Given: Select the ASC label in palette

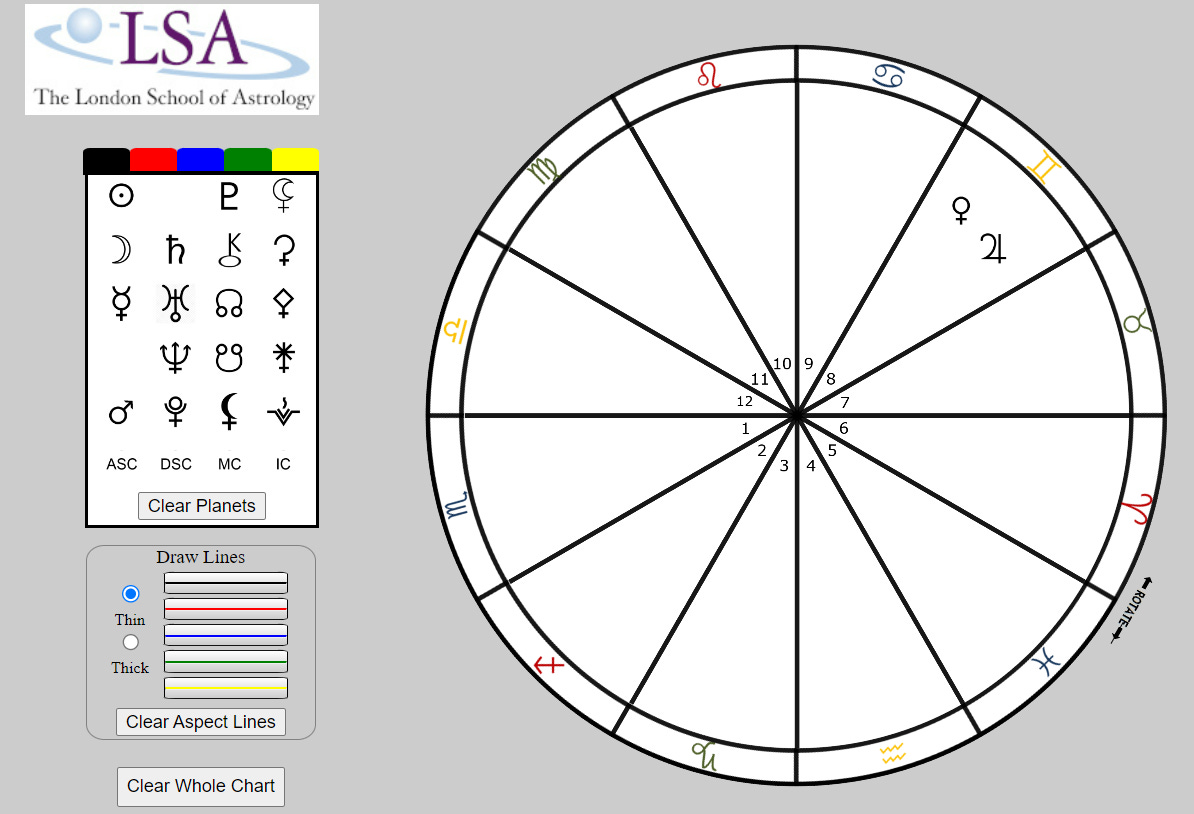Looking at the screenshot, I should click(x=122, y=464).
